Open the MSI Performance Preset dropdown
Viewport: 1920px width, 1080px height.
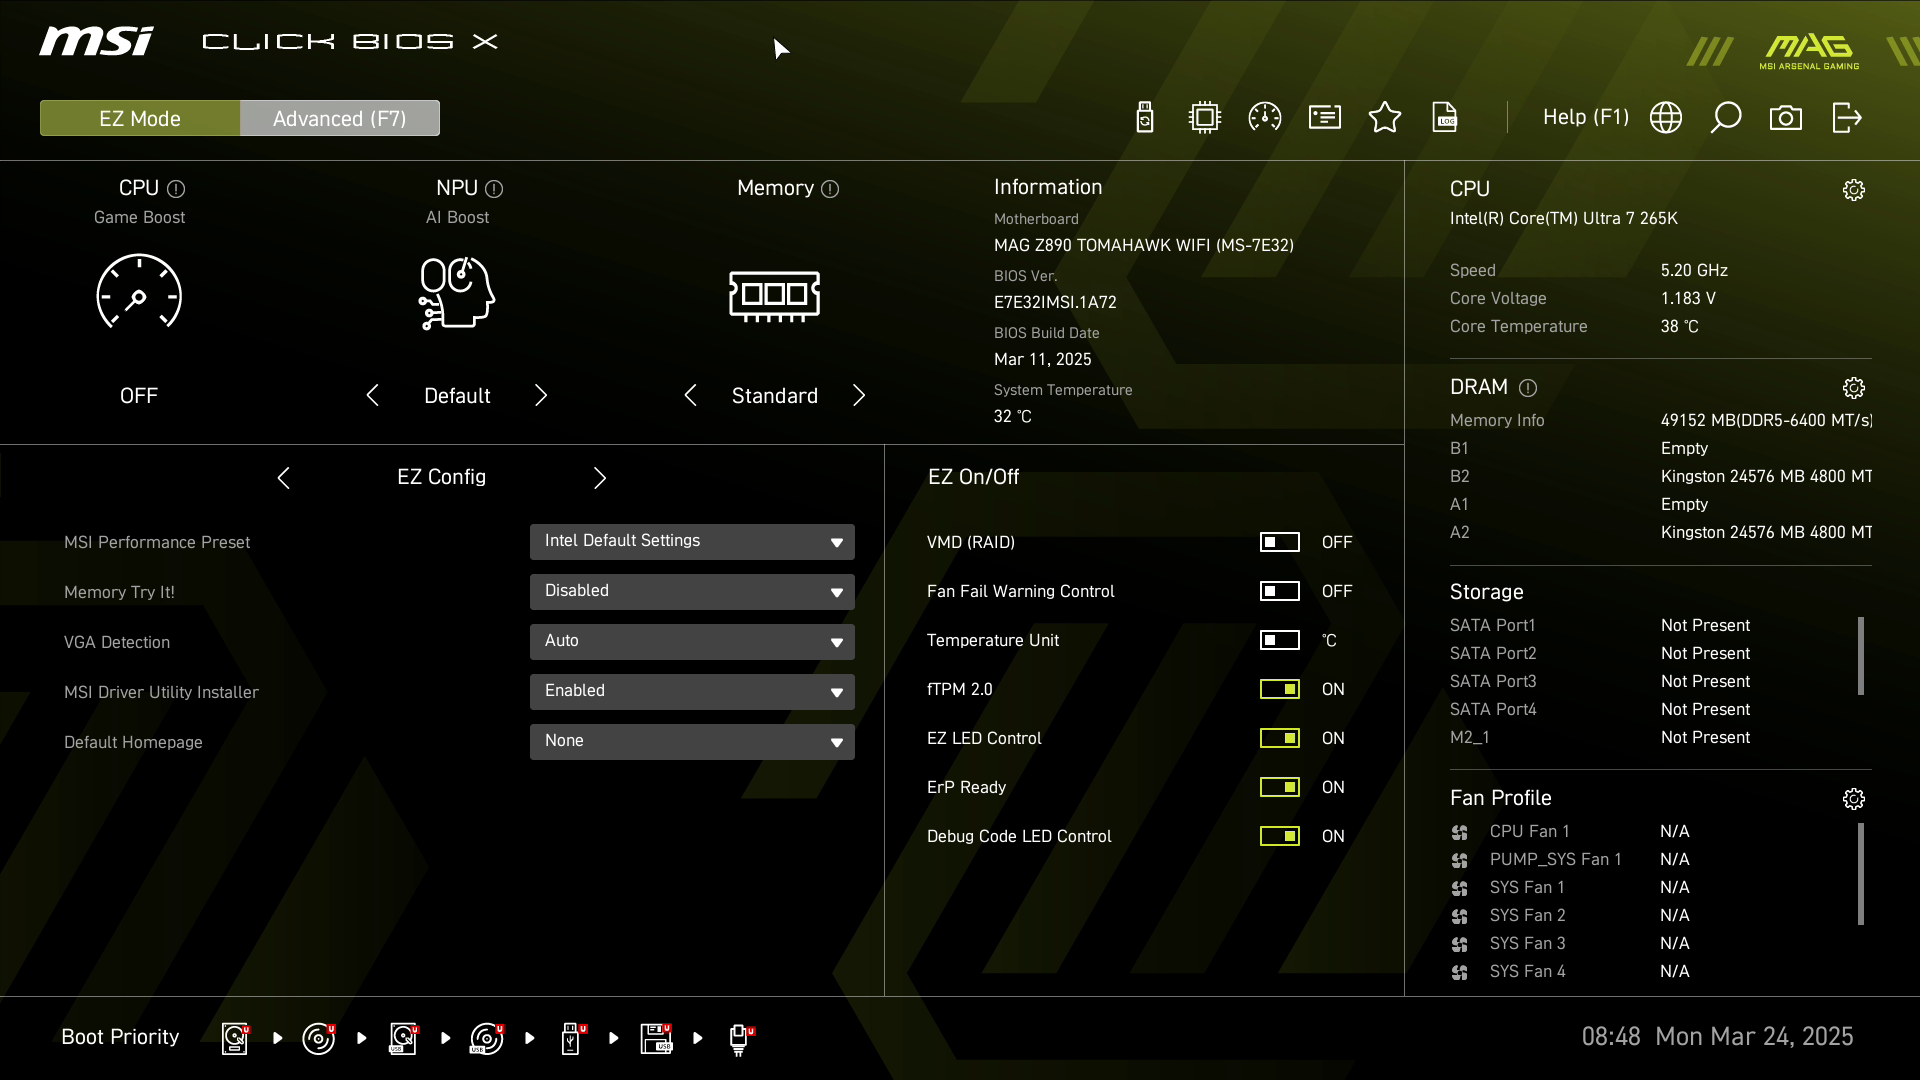tap(692, 542)
